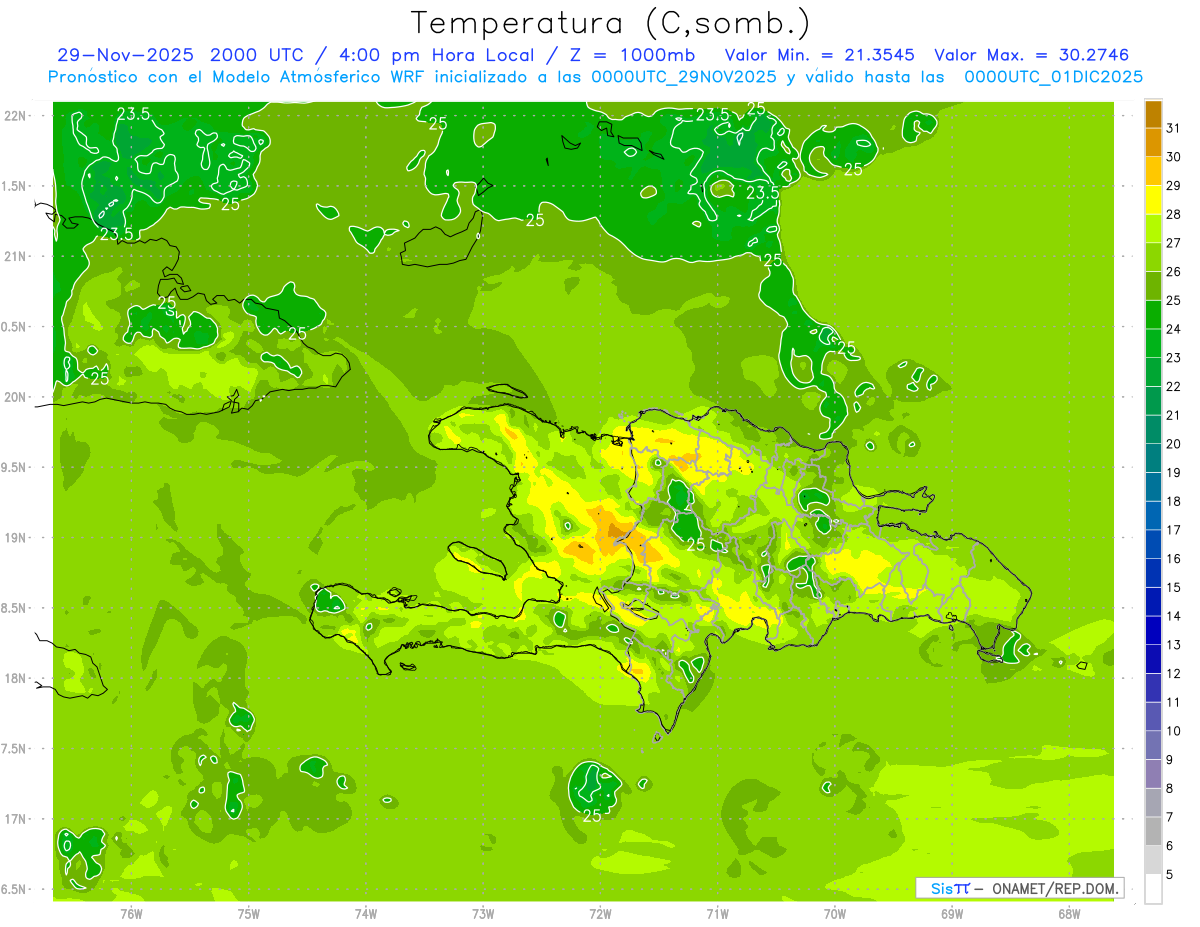Viewport: 1200px width, 927px height.
Task: Click the green legend swatch between 23 and 24
Action: tap(1153, 343)
